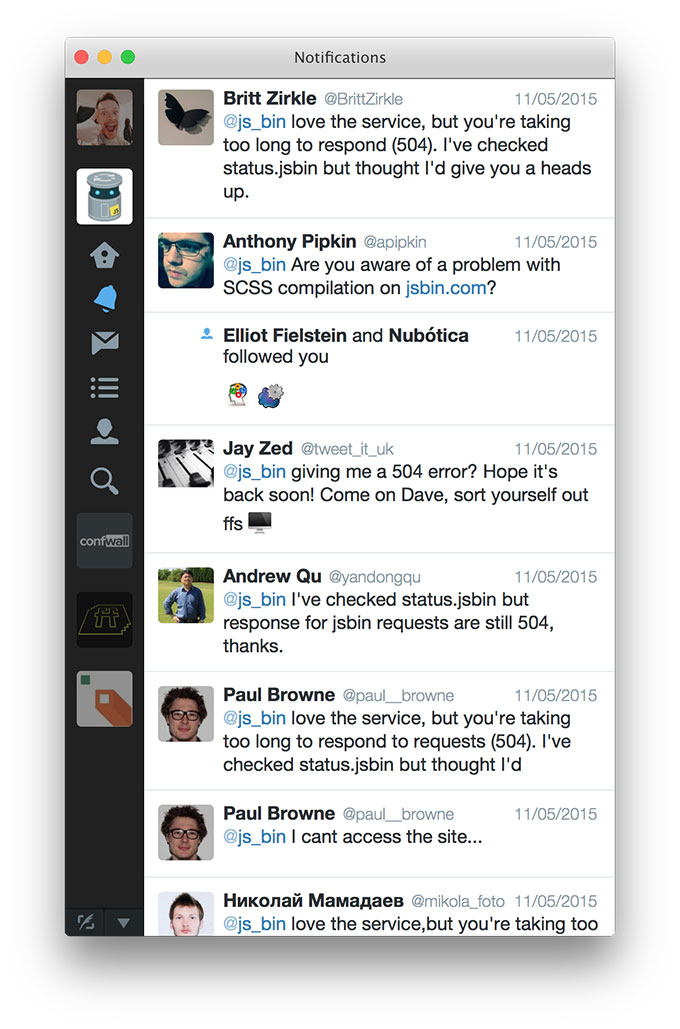Select the tweet "I cant access the site..."

coord(379,833)
